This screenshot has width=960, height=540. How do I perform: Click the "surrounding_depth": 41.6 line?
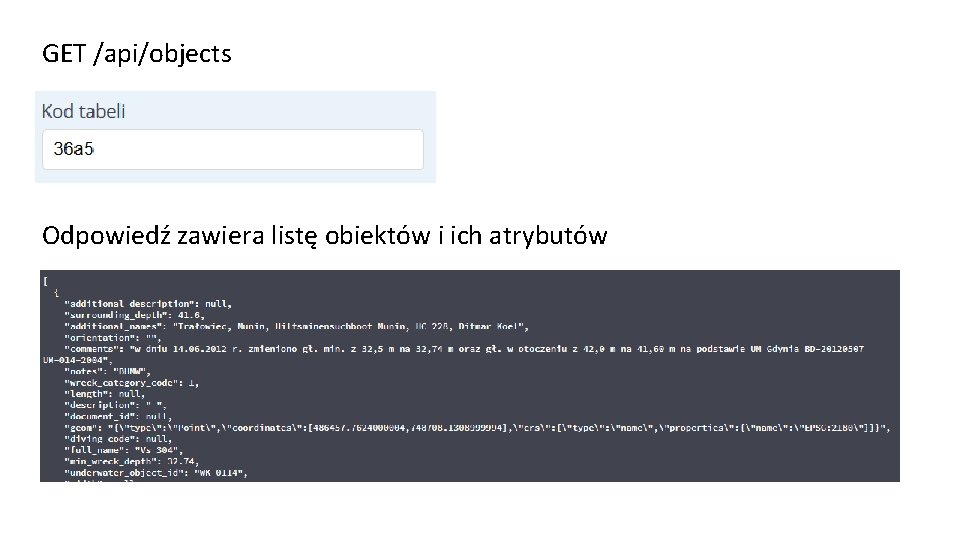click(135, 315)
